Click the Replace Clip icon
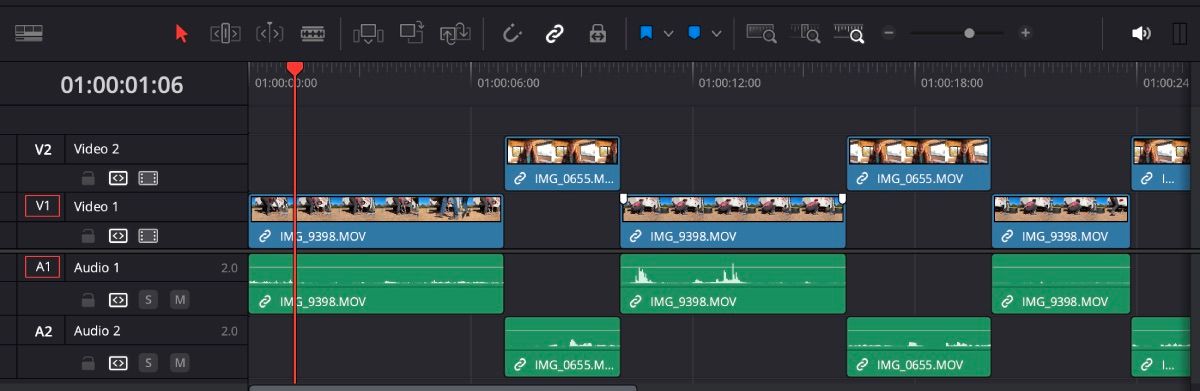 point(456,33)
